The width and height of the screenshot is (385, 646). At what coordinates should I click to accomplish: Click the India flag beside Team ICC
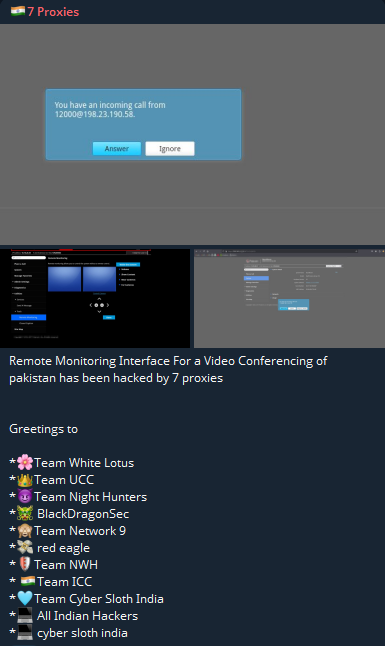(28, 581)
